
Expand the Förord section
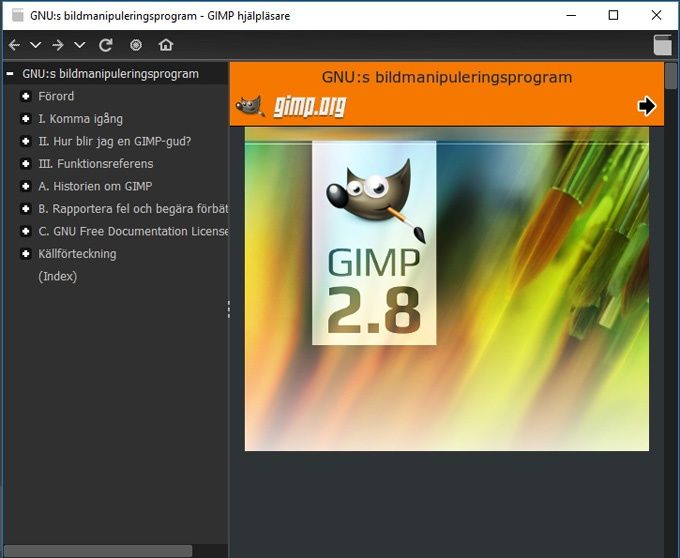point(26,96)
